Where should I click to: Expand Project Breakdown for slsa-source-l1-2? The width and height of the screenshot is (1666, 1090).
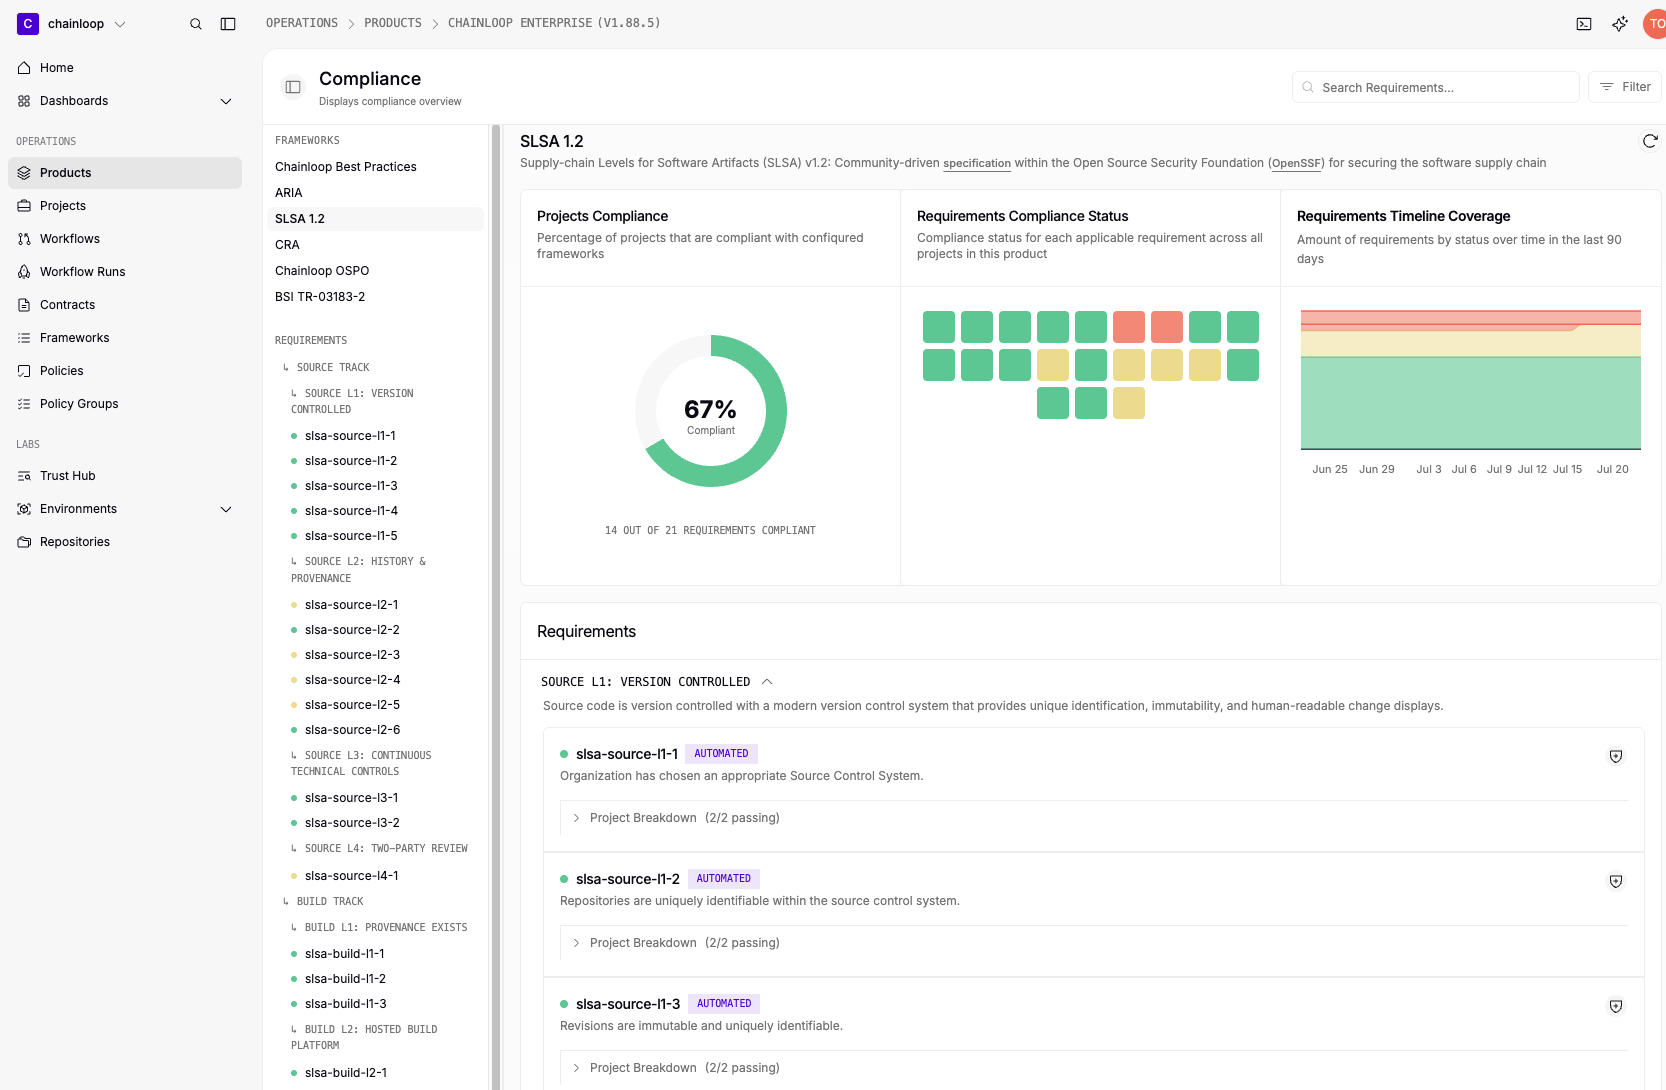pos(576,943)
